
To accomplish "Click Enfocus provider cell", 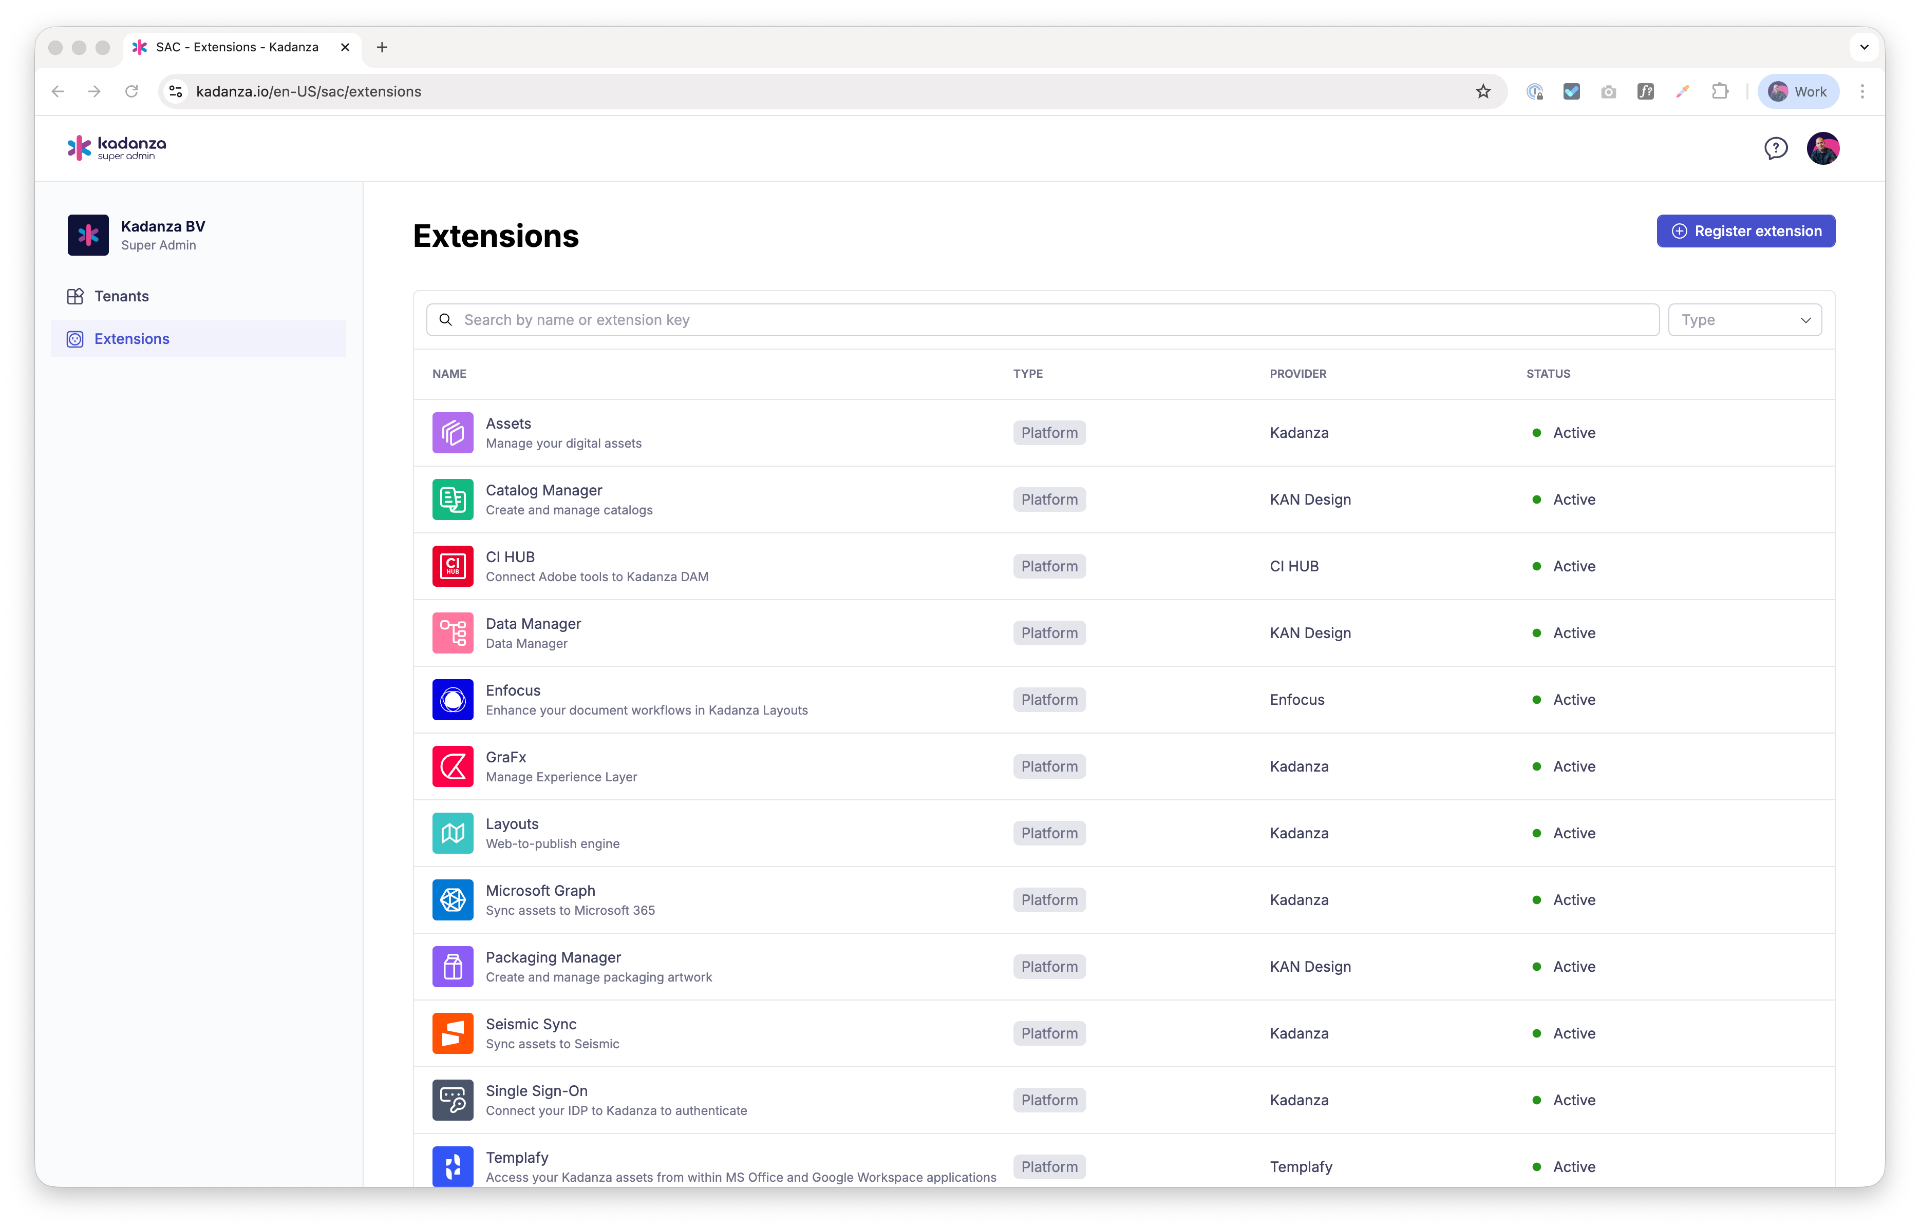I will pos(1297,700).
